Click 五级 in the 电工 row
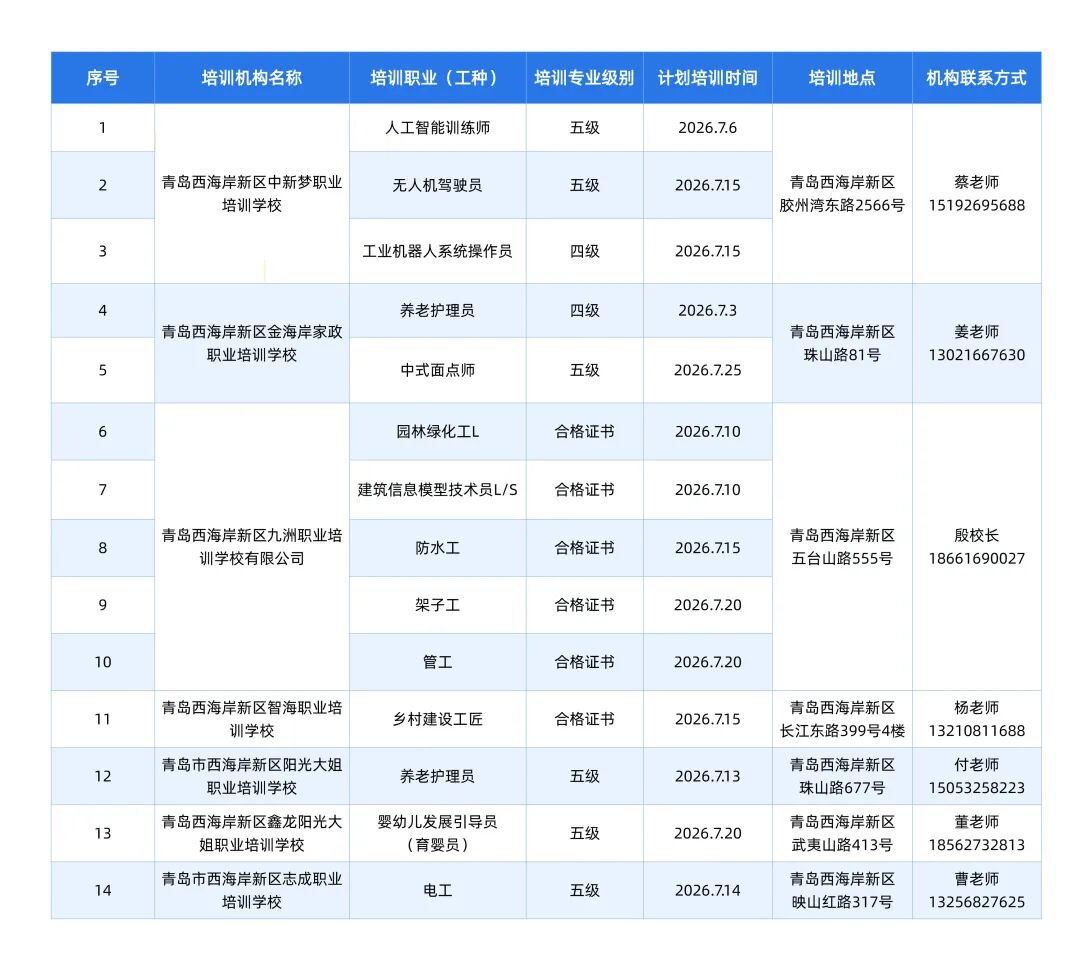This screenshot has height=963, width=1080. point(585,891)
